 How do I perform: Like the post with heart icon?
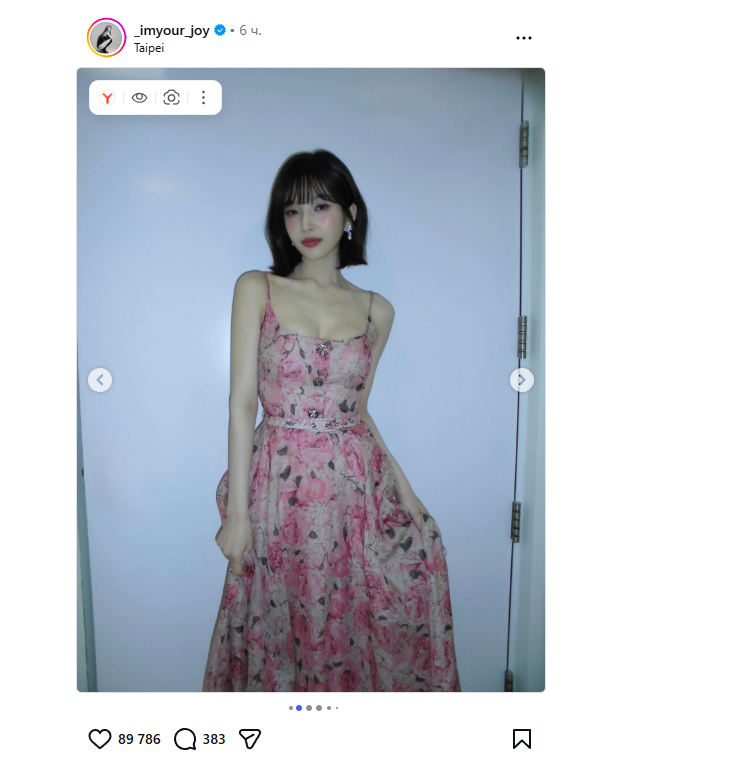pos(100,739)
